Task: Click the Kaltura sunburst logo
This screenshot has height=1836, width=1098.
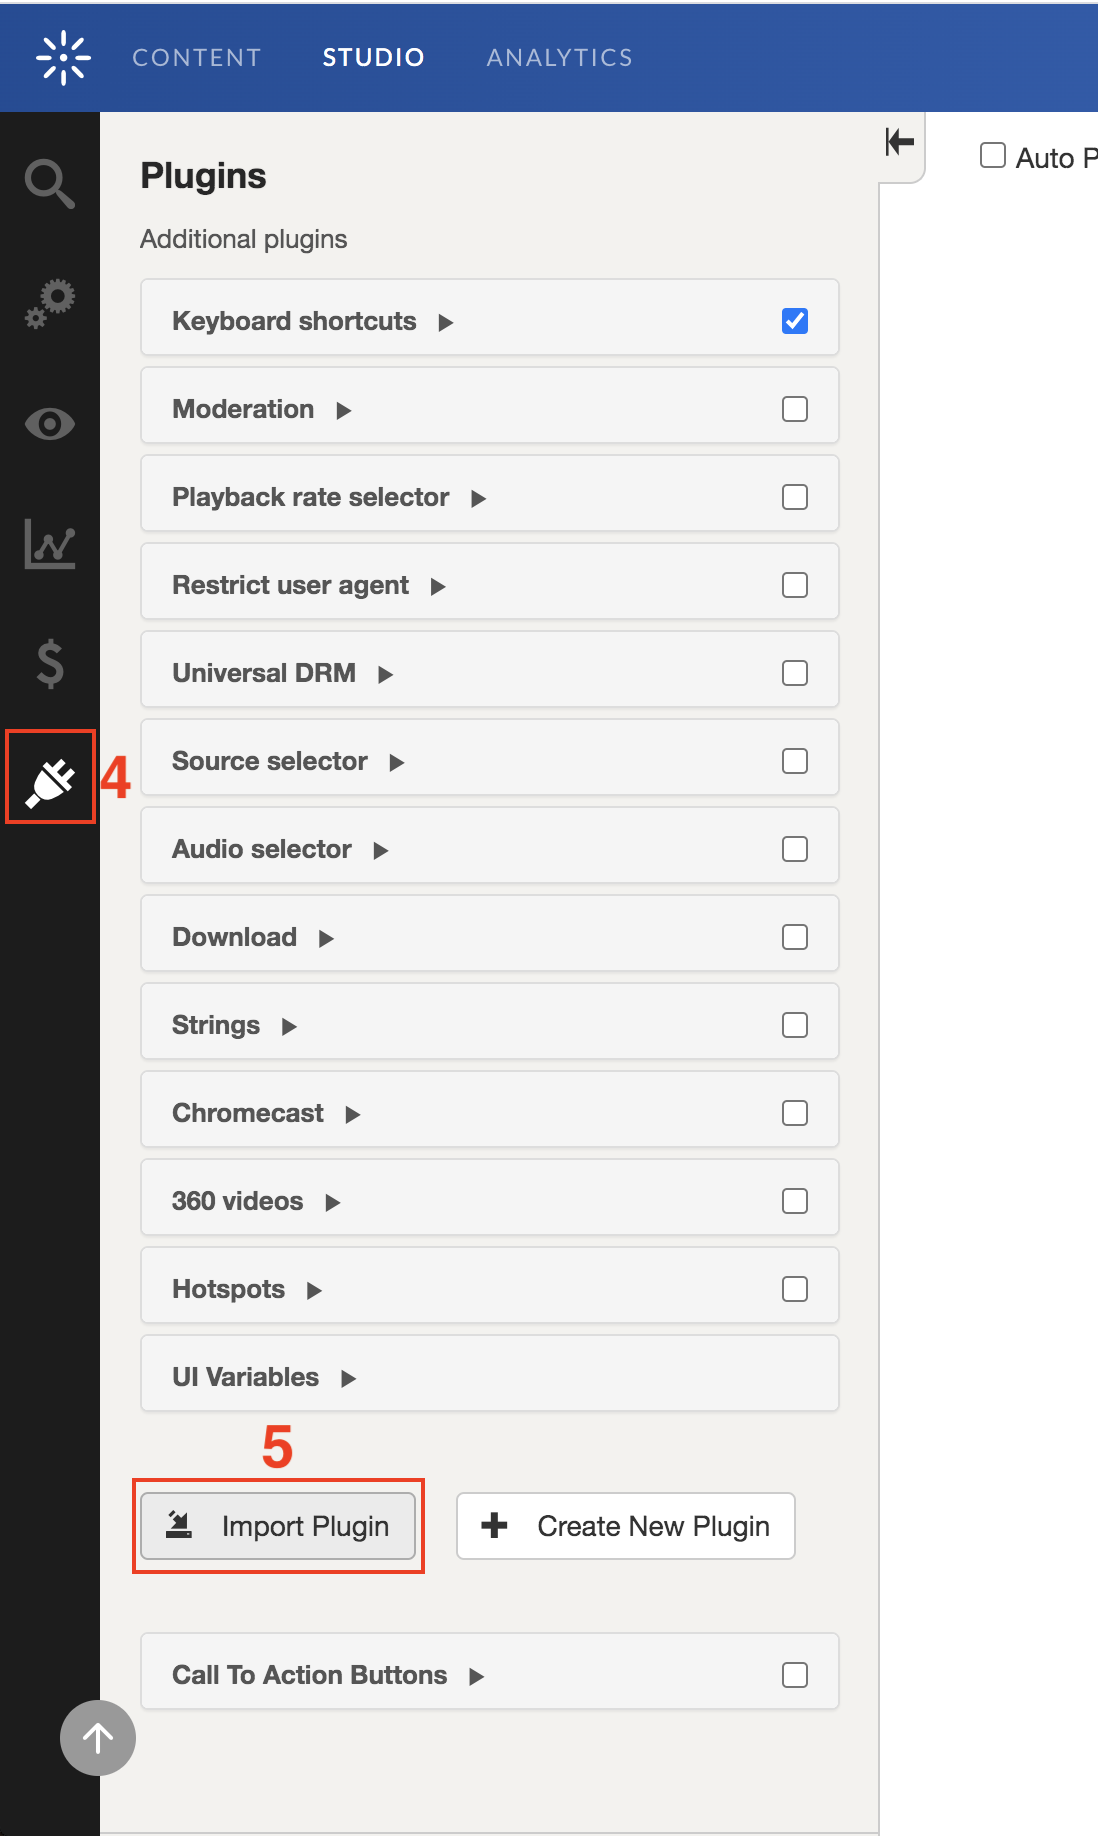Action: [63, 58]
